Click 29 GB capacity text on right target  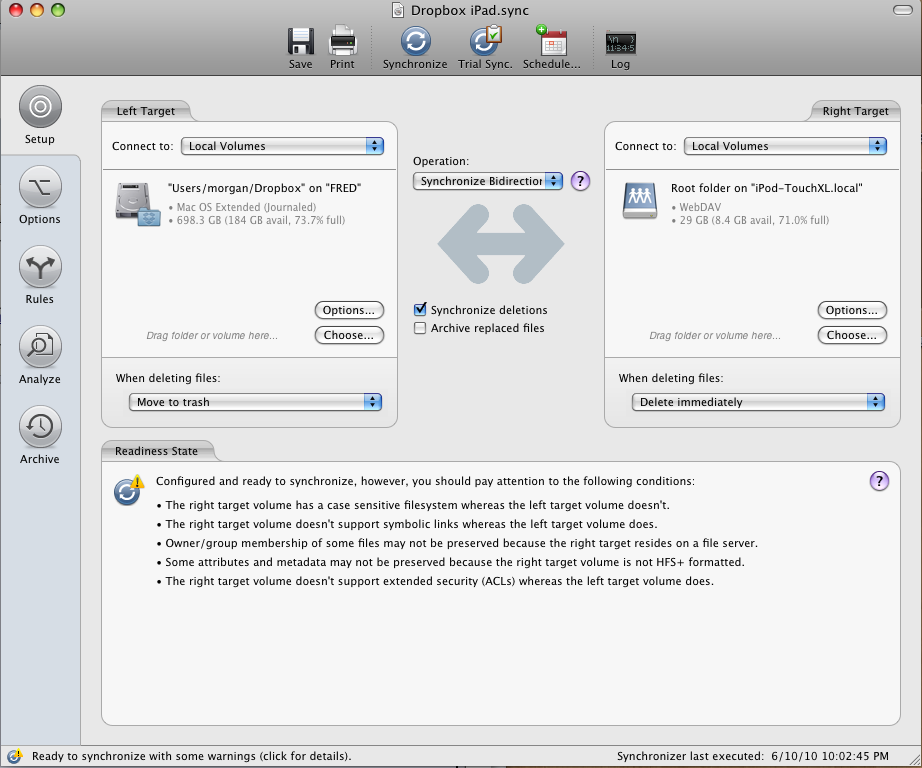(750, 221)
